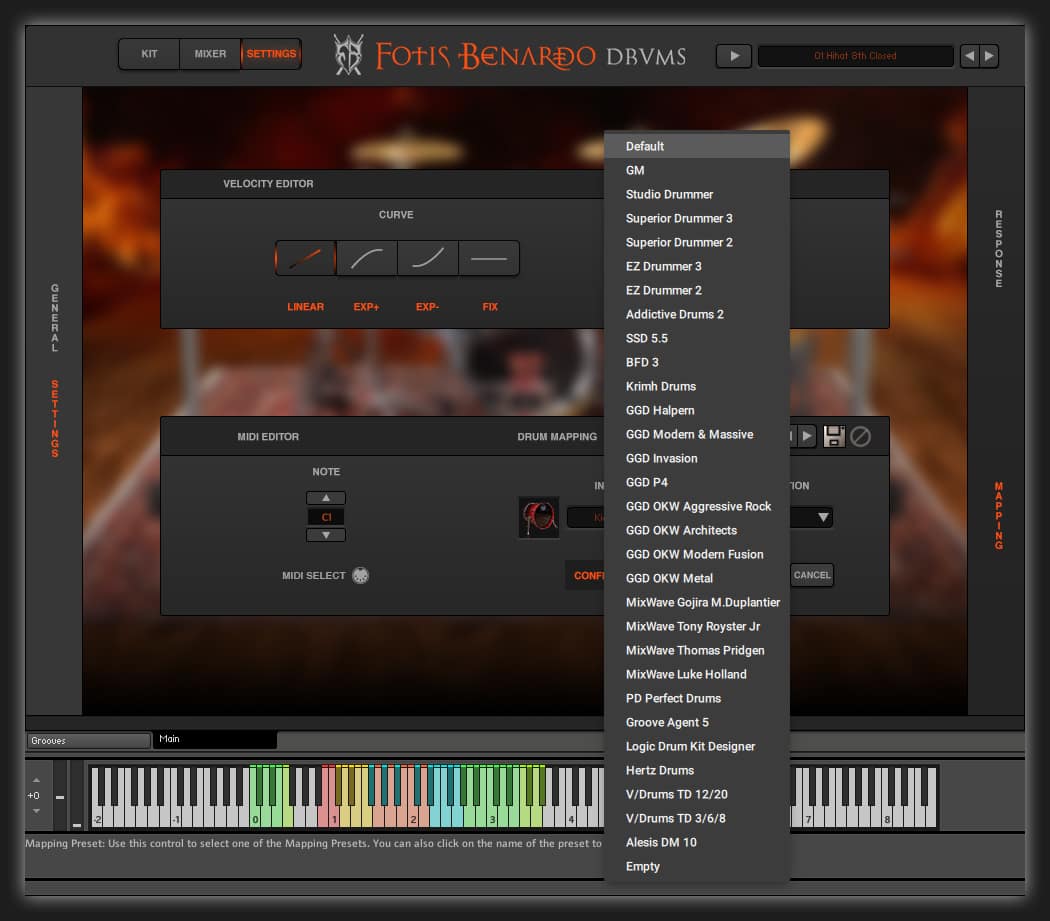Go to next groove arrow
1050x921 pixels.
click(989, 56)
